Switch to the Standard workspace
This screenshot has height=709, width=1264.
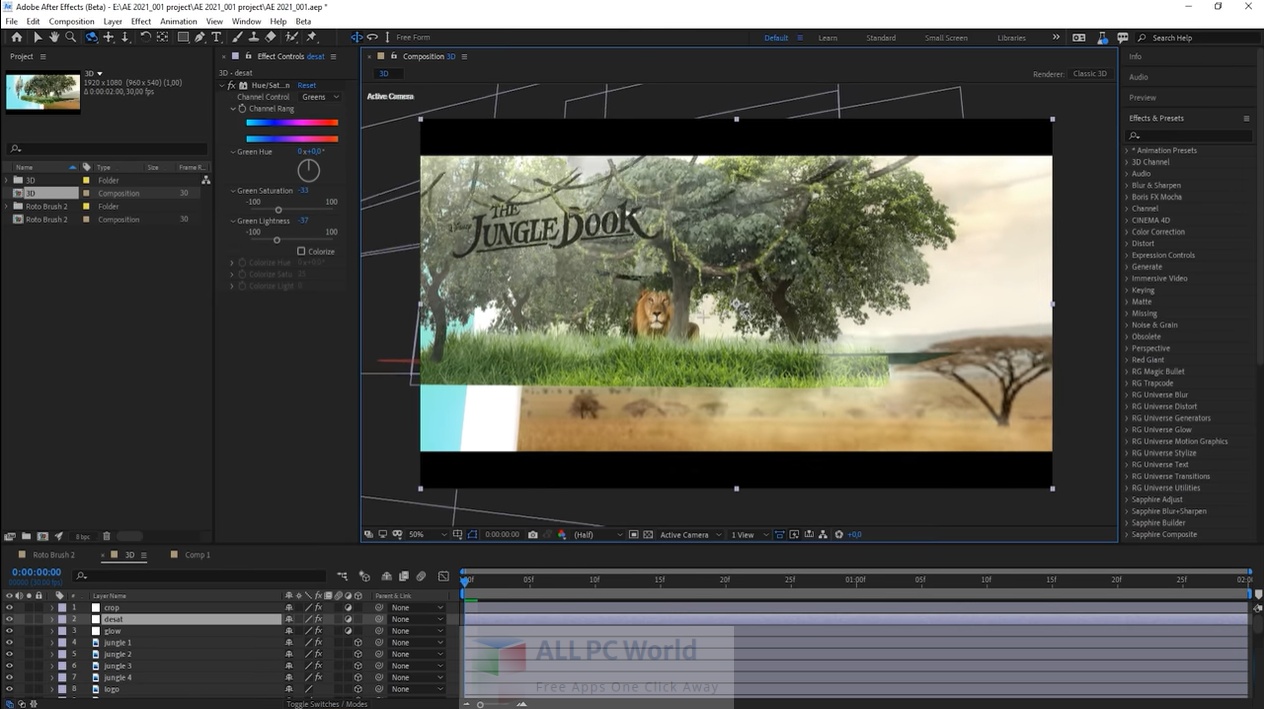click(881, 38)
